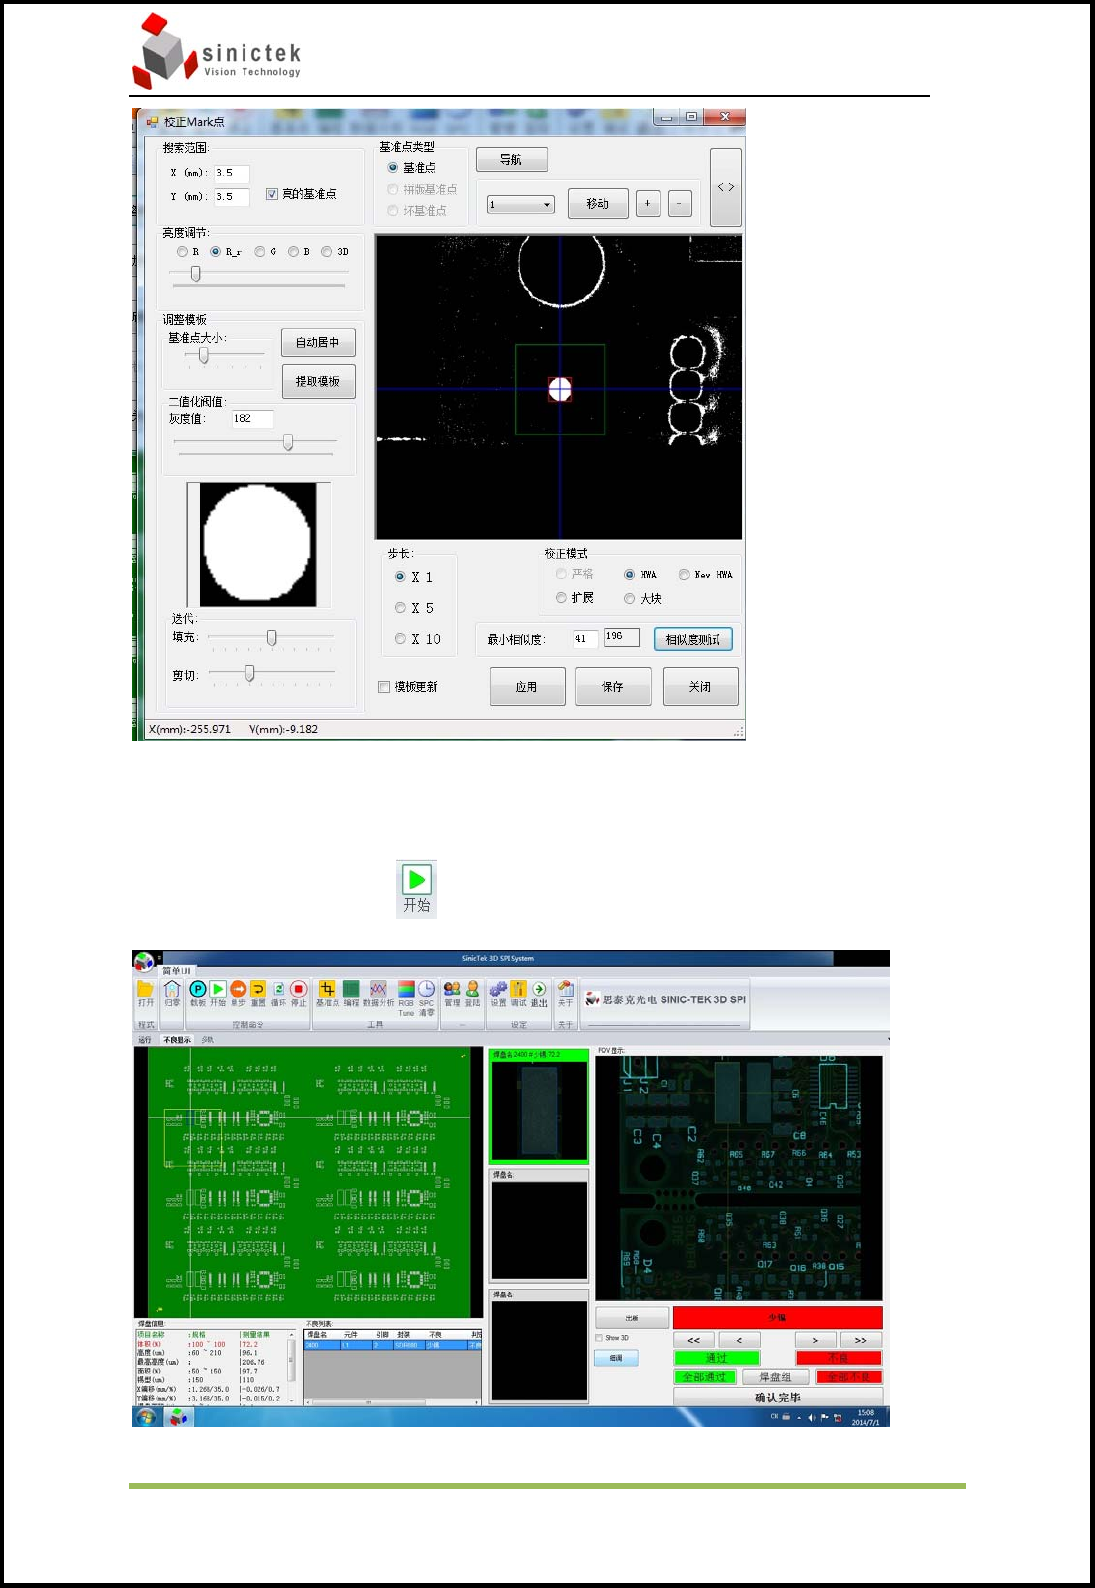
Task: Click the 关闭 close button in Mark dialog
Action: 700,687
